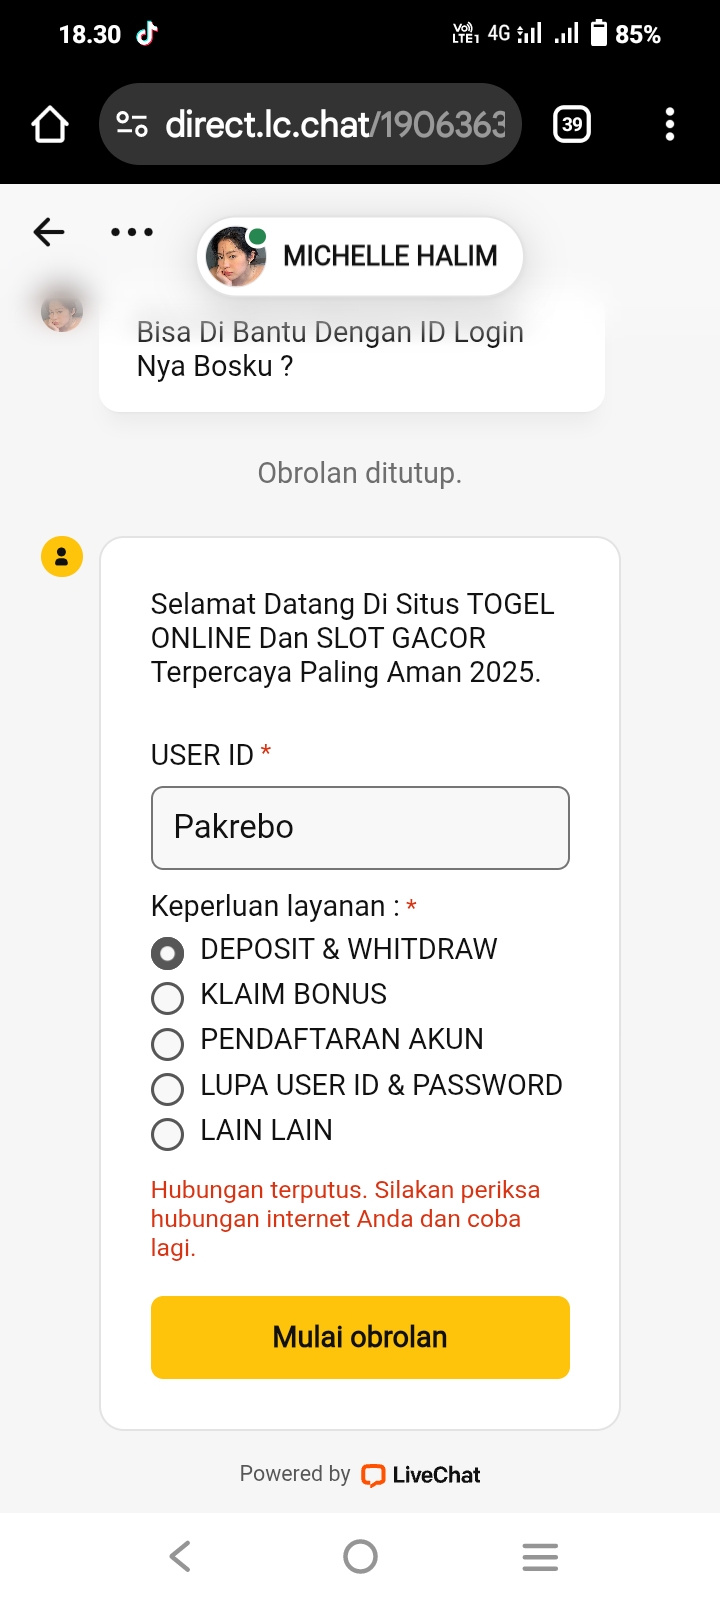Select the DEPOSIT & WHITDRAW radio option

(x=168, y=954)
